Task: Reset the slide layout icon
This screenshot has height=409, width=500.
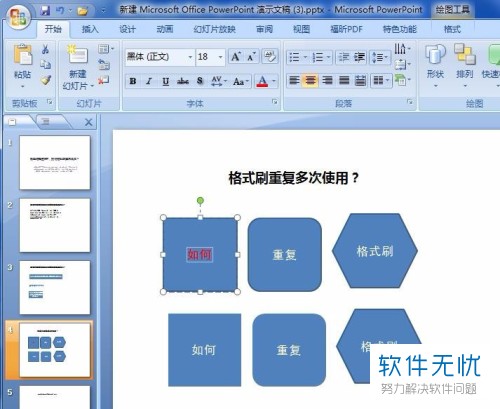Action: tap(104, 64)
